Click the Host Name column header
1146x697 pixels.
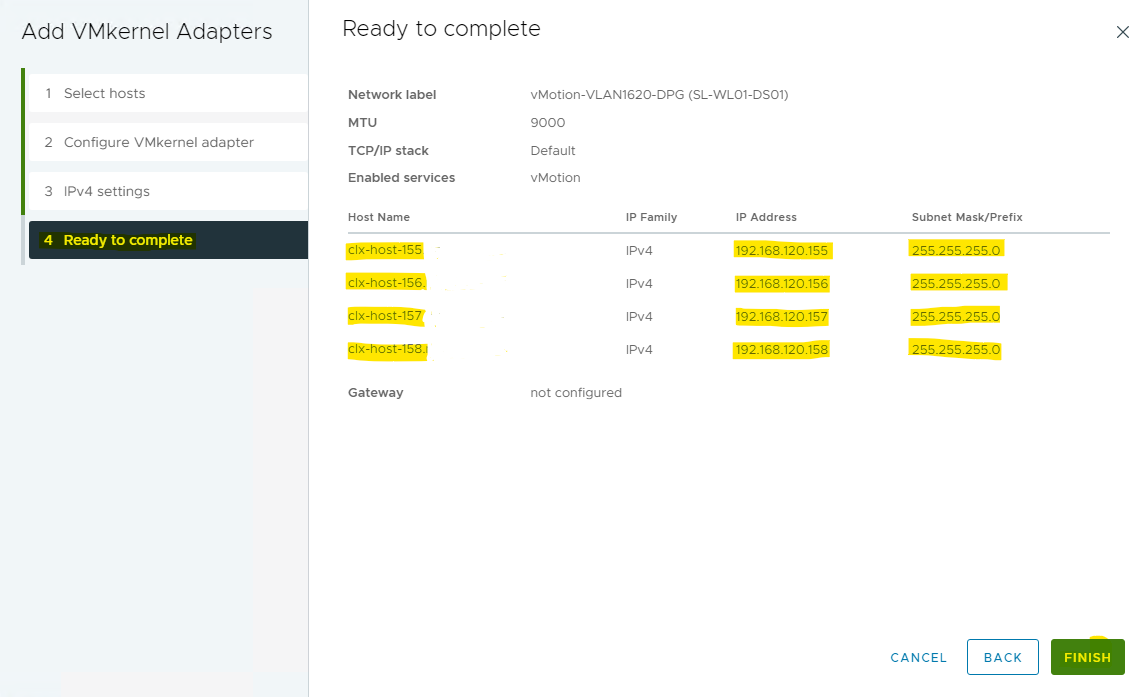click(x=379, y=217)
